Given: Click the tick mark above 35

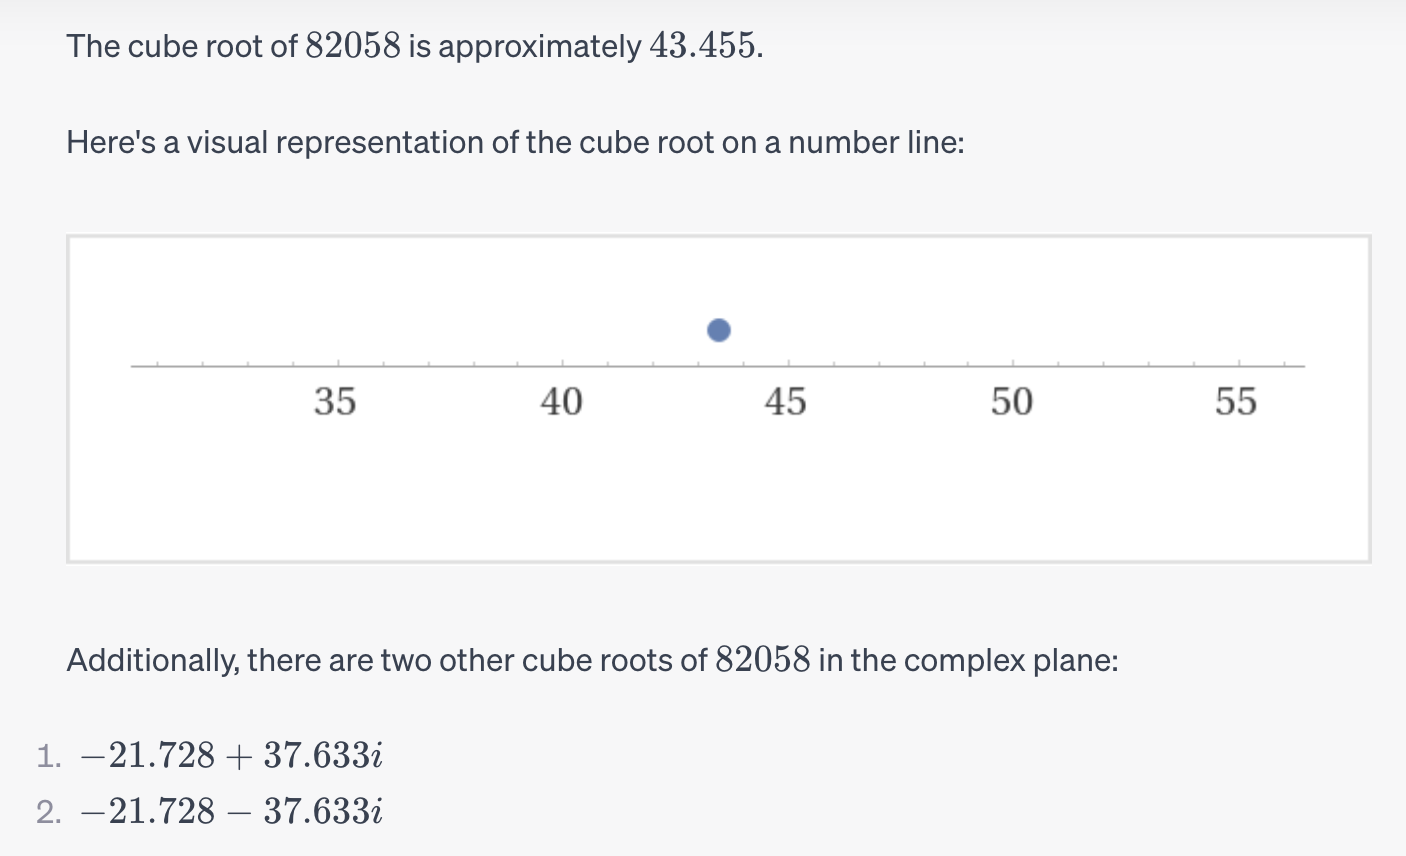Looking at the screenshot, I should click(x=337, y=364).
